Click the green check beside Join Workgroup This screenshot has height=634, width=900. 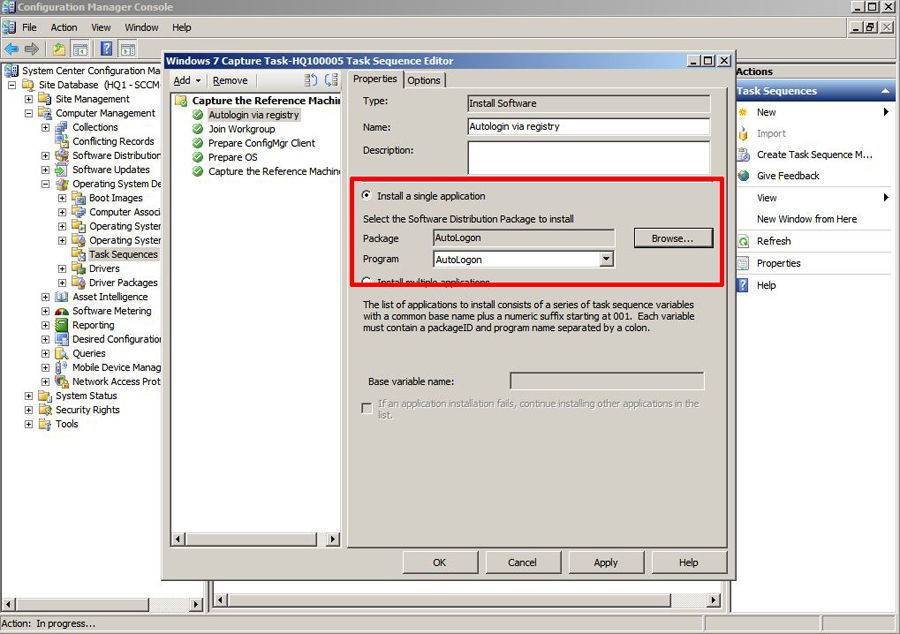[x=198, y=129]
